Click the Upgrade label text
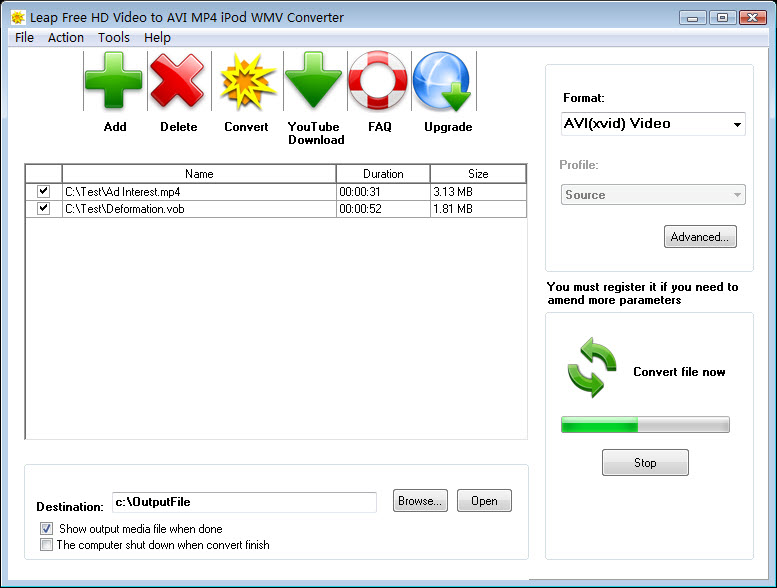Viewport: 777px width, 588px height. 448,127
